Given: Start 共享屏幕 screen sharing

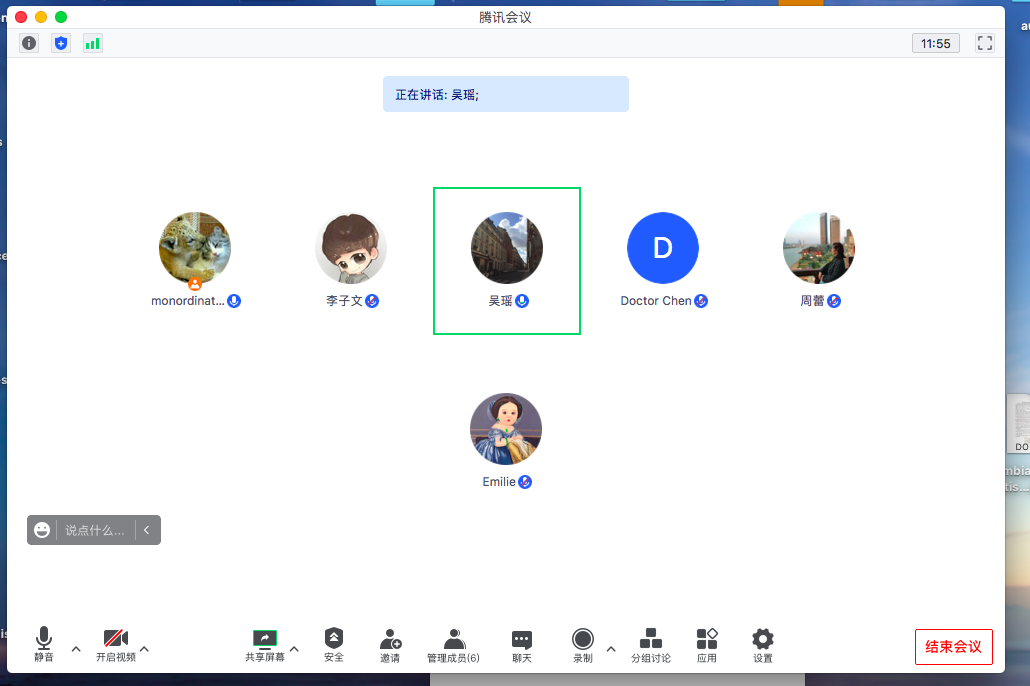Looking at the screenshot, I should 265,645.
